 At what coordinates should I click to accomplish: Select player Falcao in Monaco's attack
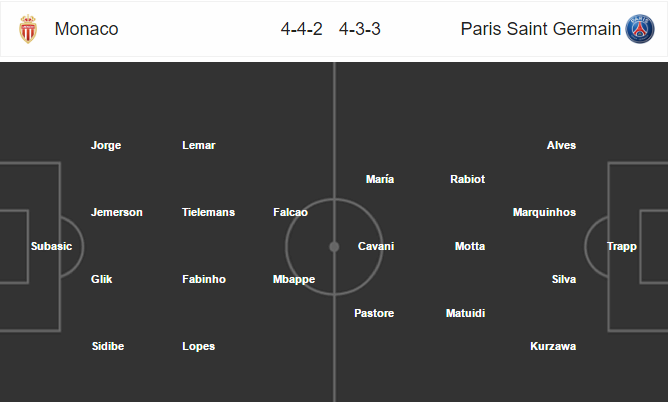click(290, 212)
